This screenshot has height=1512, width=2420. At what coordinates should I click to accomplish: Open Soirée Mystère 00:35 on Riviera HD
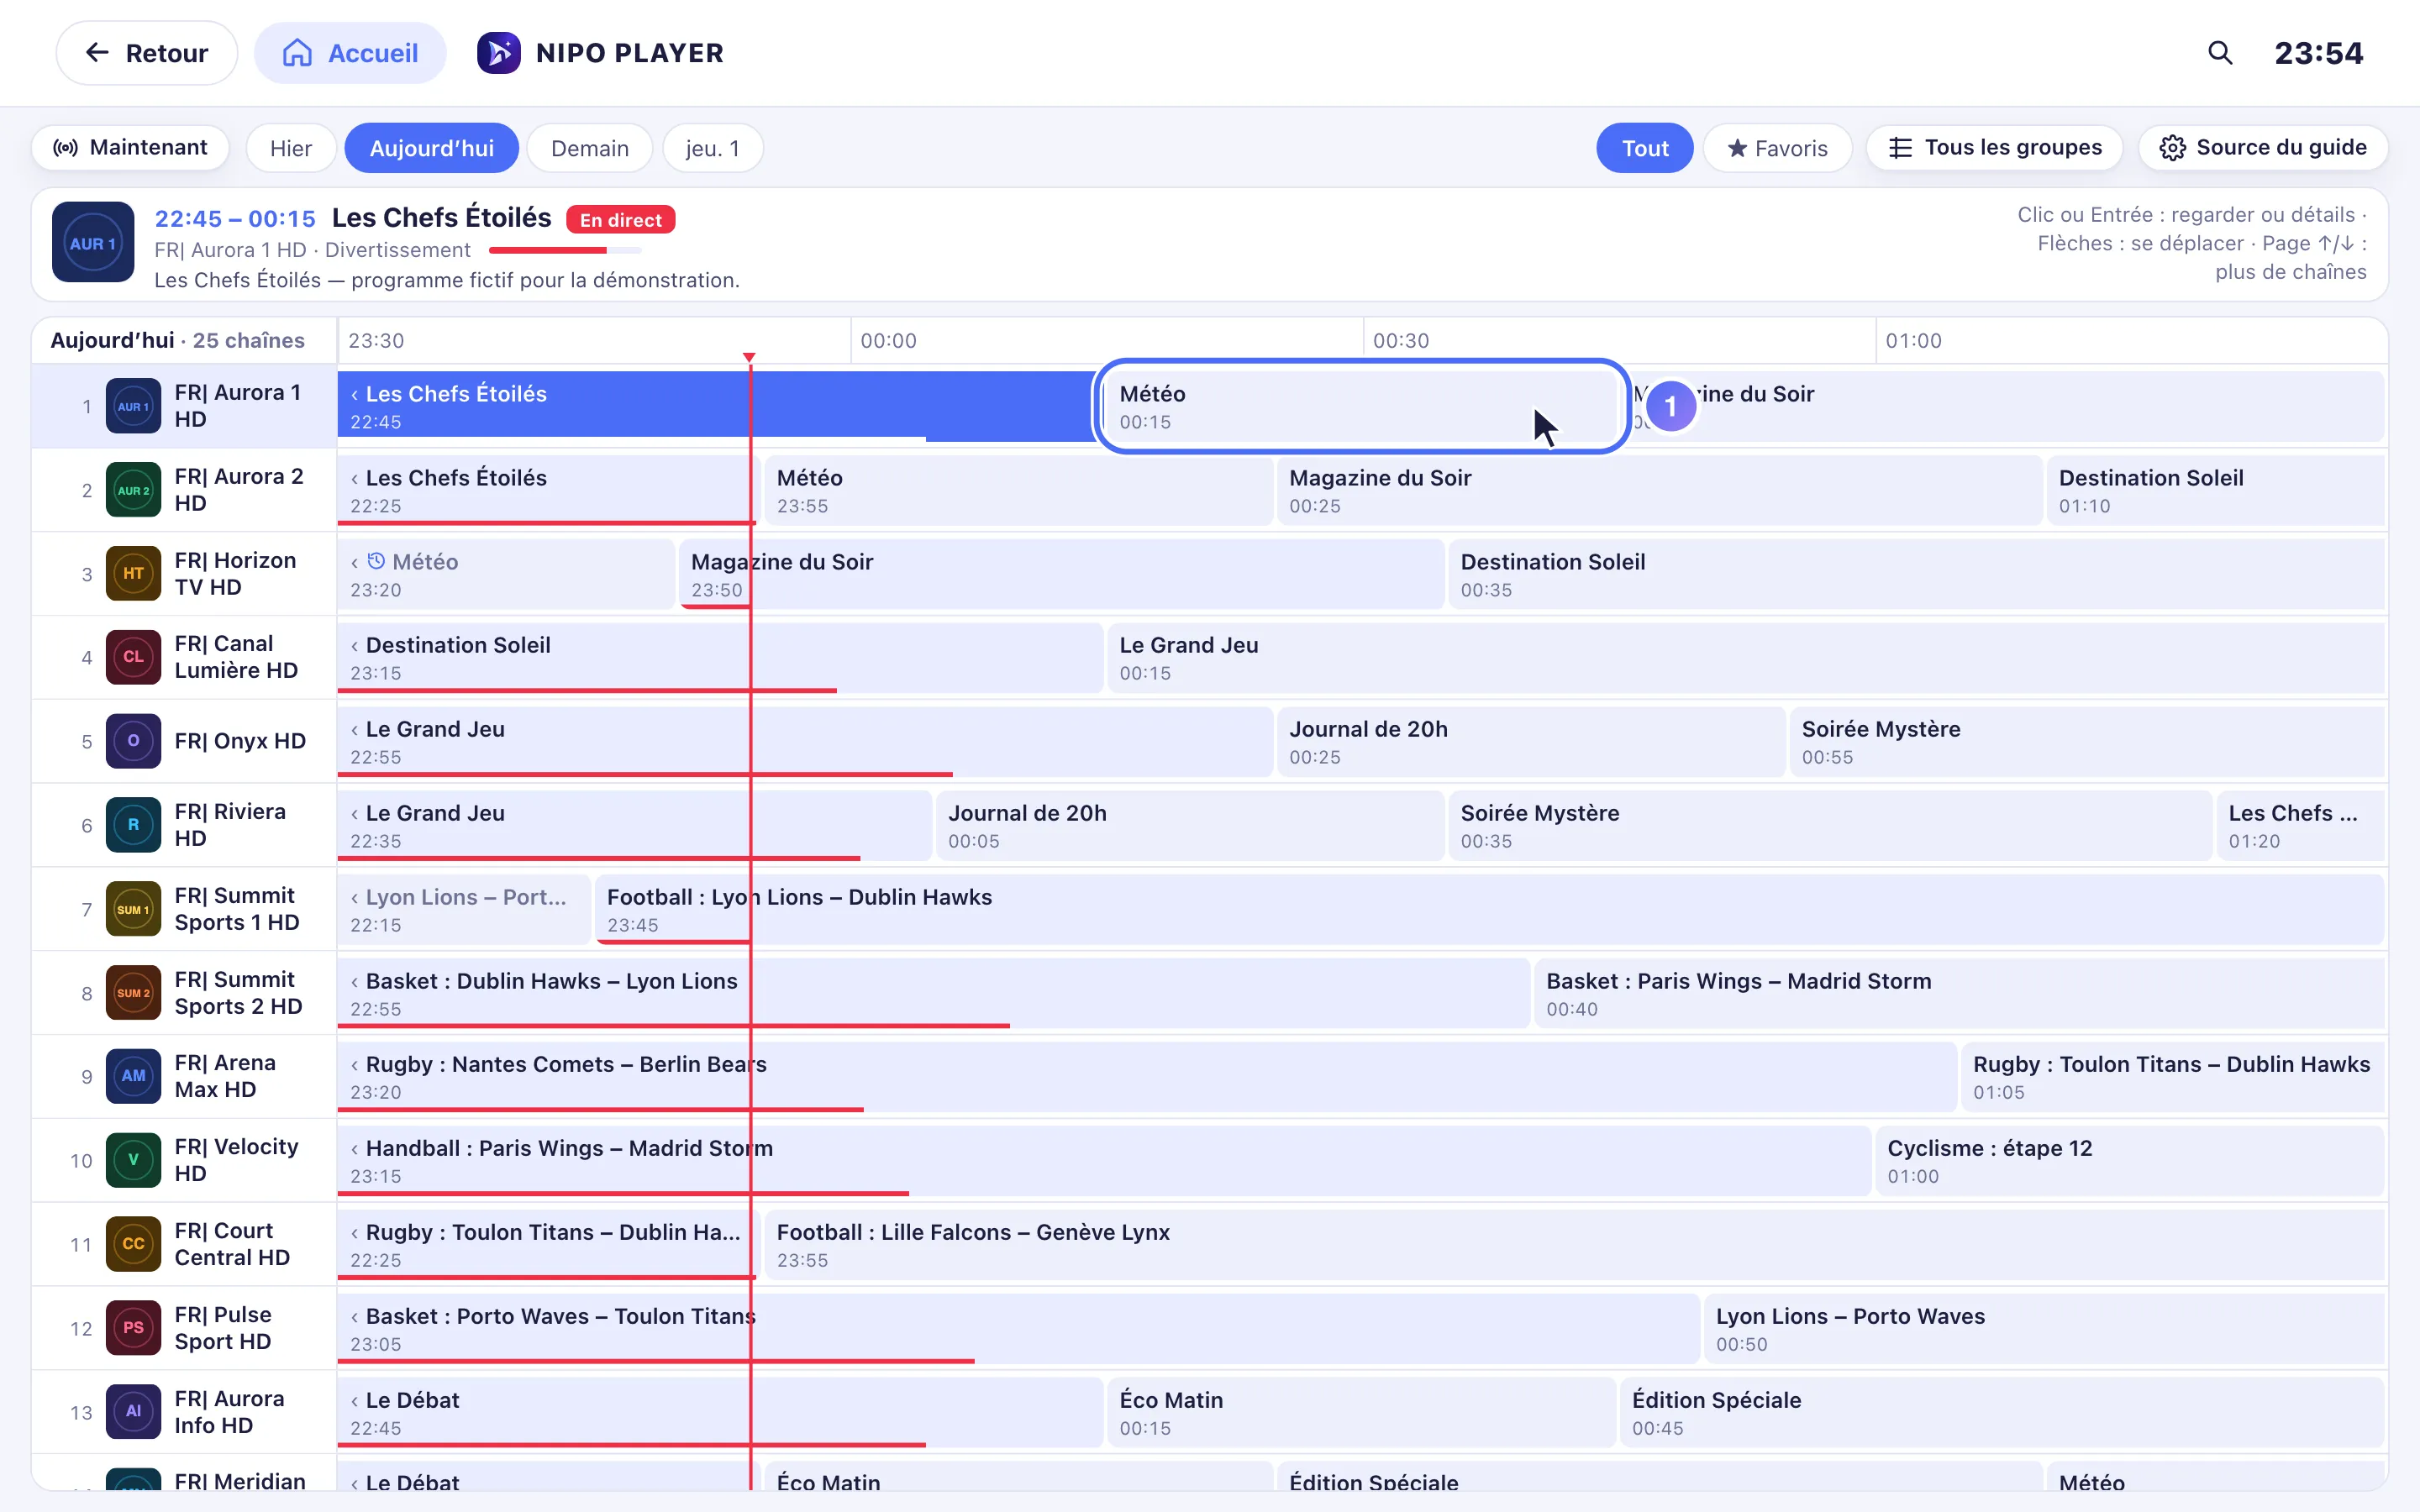(x=1829, y=826)
